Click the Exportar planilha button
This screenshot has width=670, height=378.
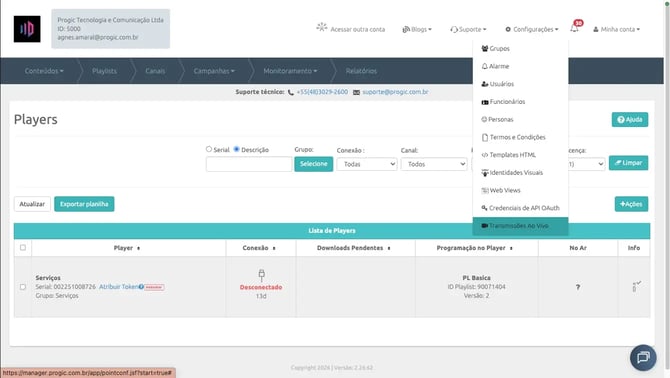(x=84, y=204)
